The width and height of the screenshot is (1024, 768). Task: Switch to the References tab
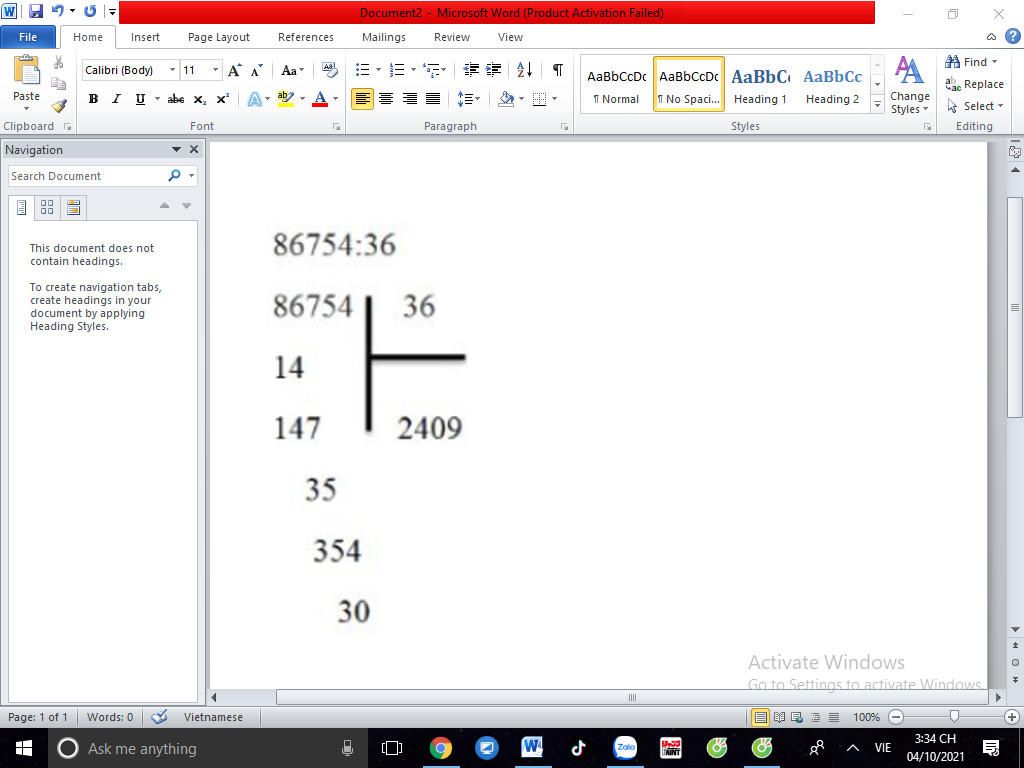click(x=306, y=37)
